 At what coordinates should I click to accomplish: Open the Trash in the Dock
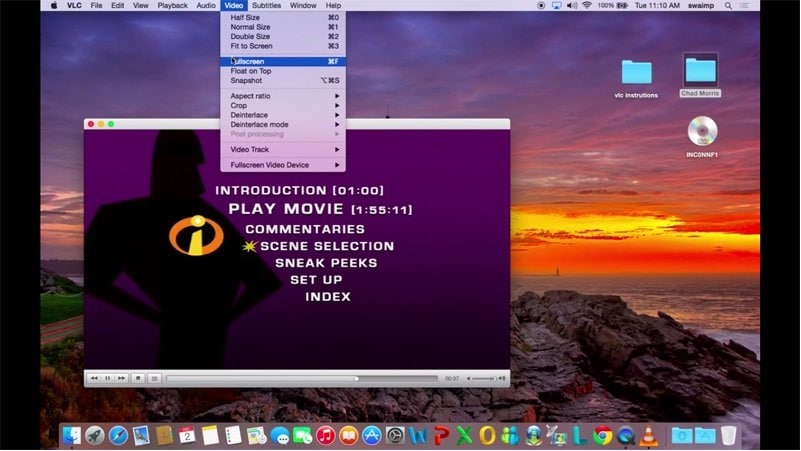click(728, 436)
